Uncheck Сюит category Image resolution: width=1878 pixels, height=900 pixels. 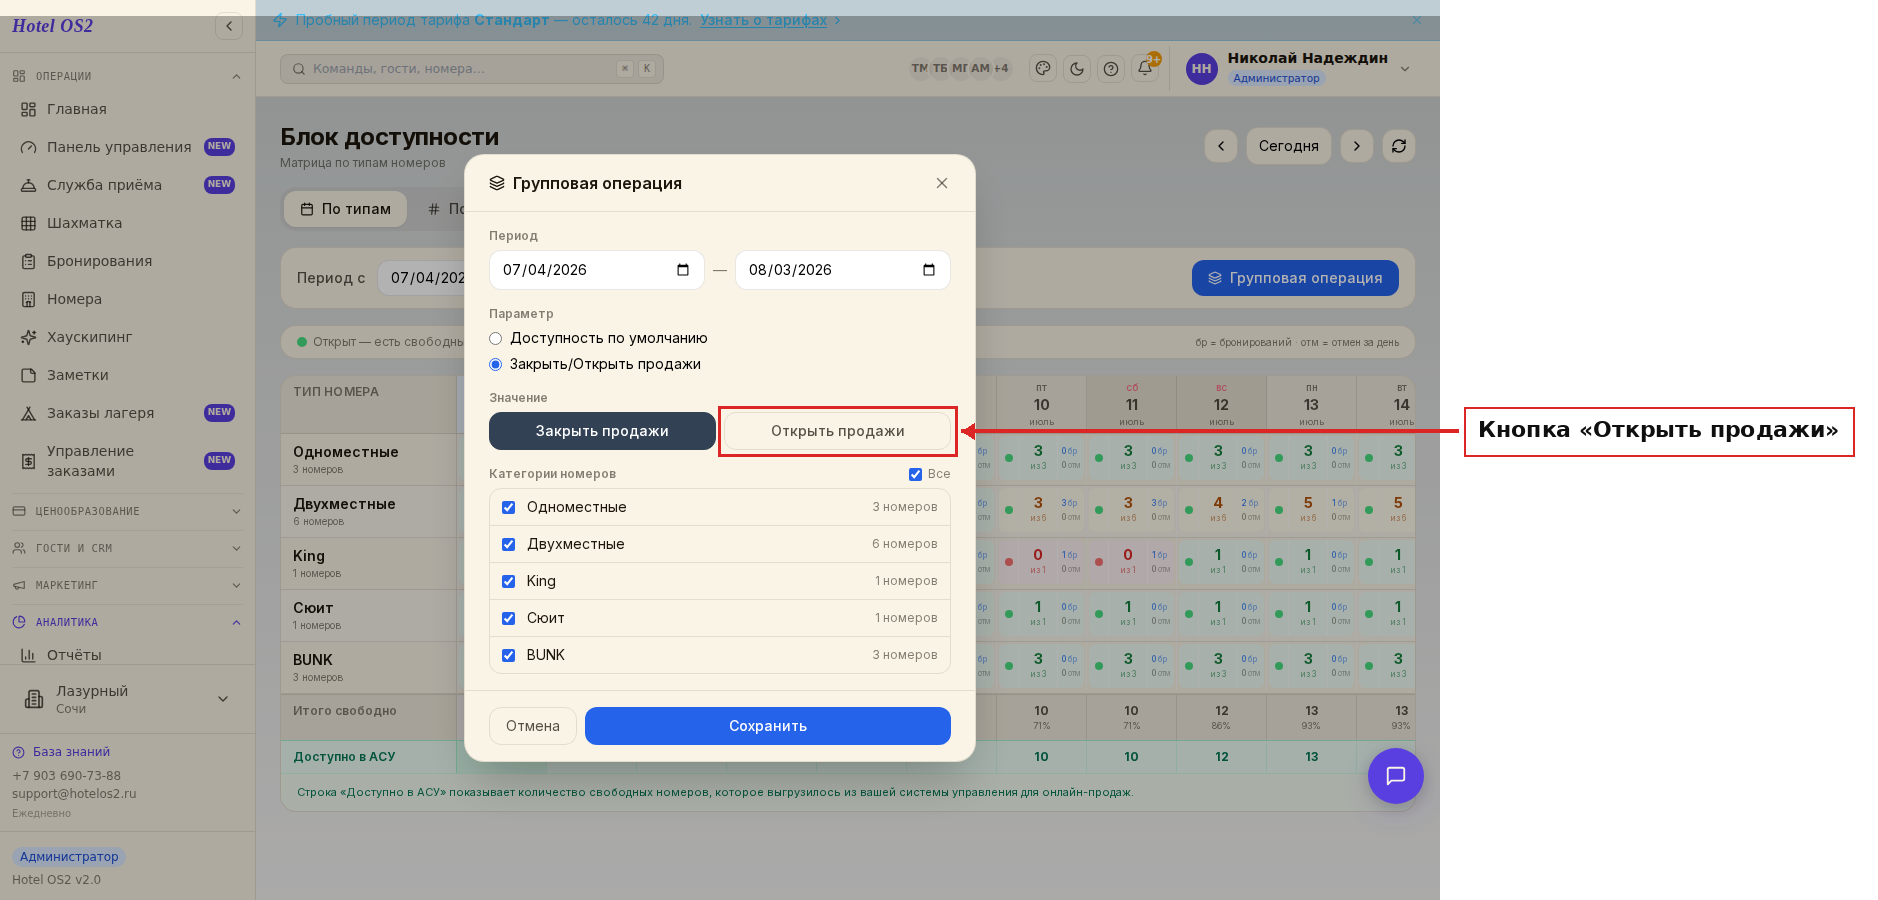pos(508,618)
